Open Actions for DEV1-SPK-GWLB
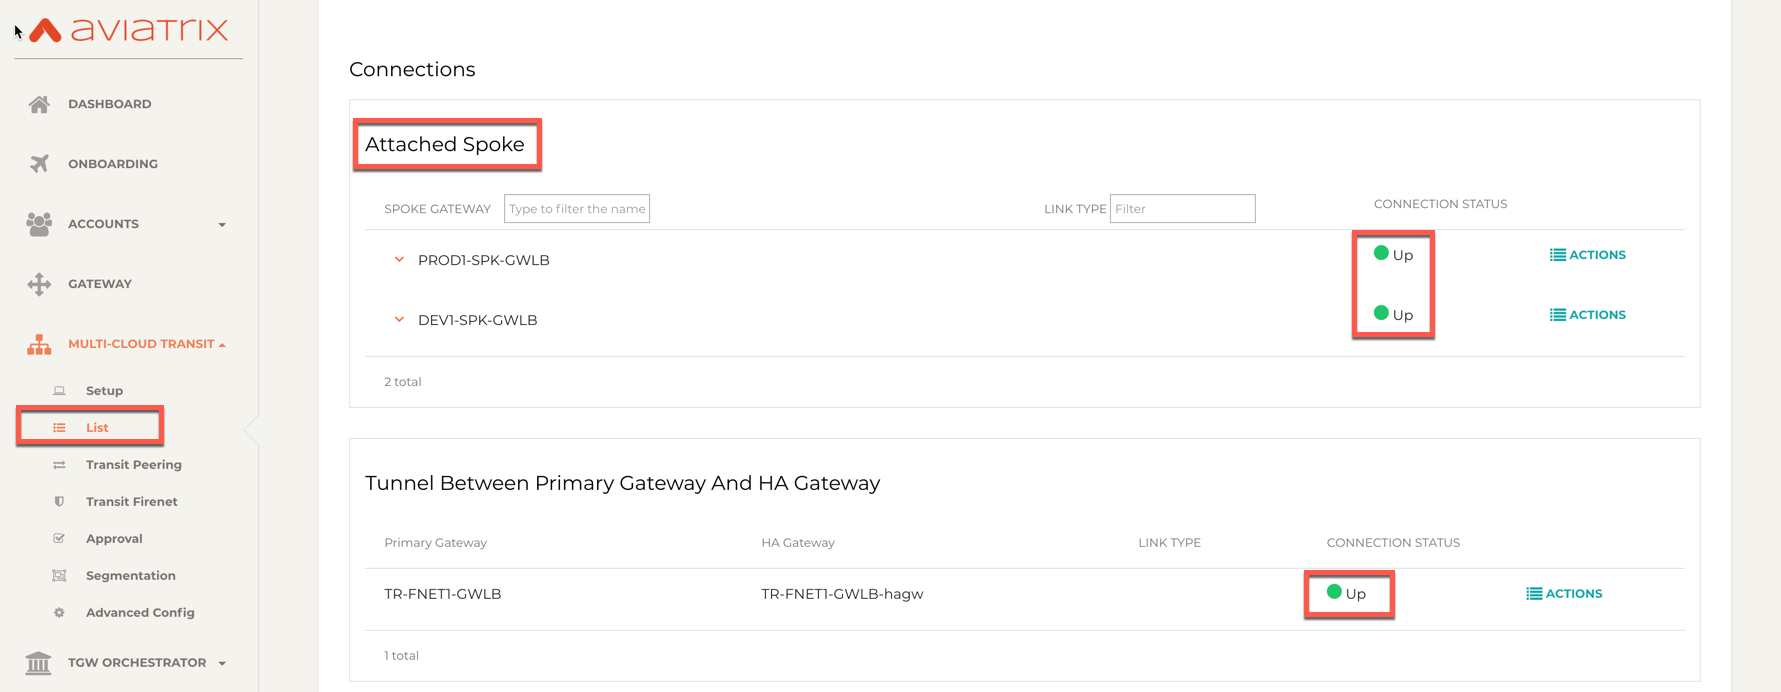1781x692 pixels. coord(1587,315)
